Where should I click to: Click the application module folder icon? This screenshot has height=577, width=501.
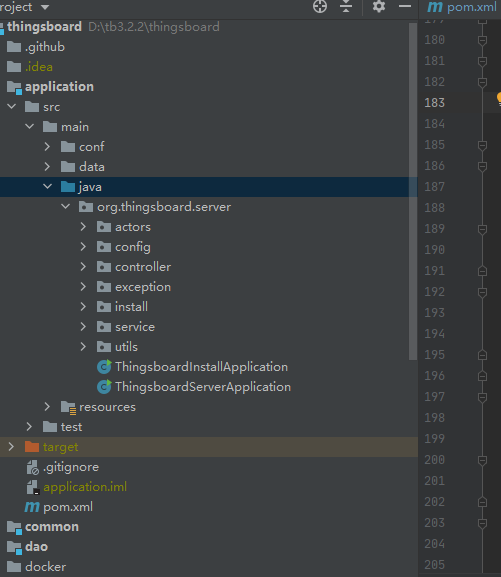click(14, 87)
